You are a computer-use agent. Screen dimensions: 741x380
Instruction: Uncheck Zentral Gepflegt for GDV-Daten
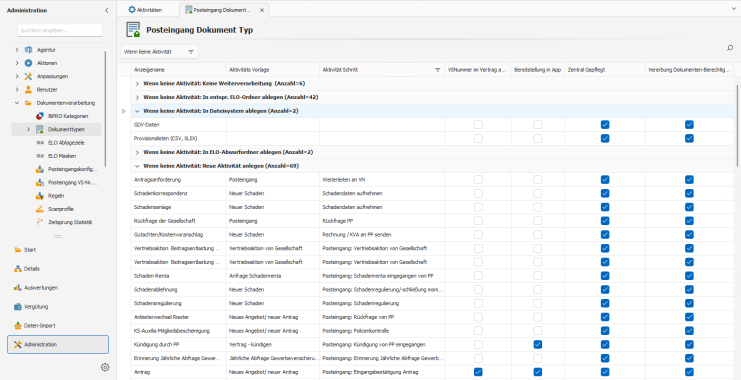click(x=605, y=125)
